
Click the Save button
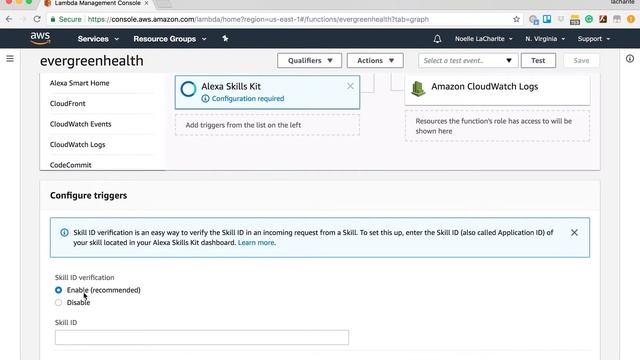(581, 60)
